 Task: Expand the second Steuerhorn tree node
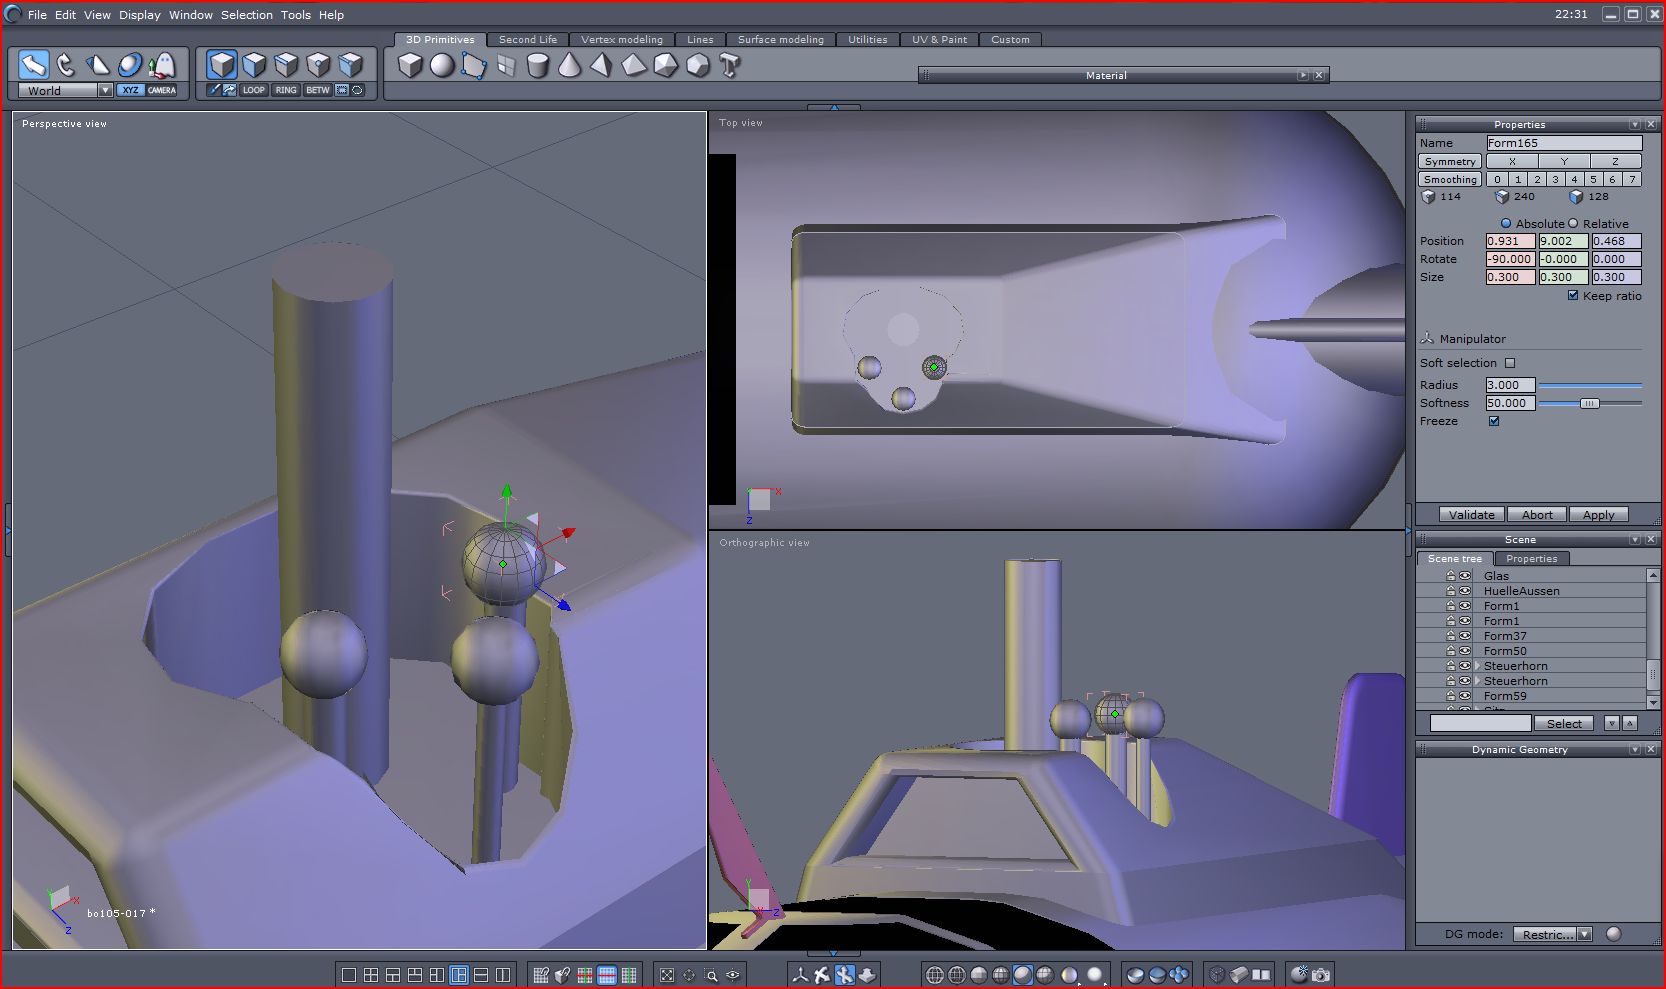point(1477,681)
